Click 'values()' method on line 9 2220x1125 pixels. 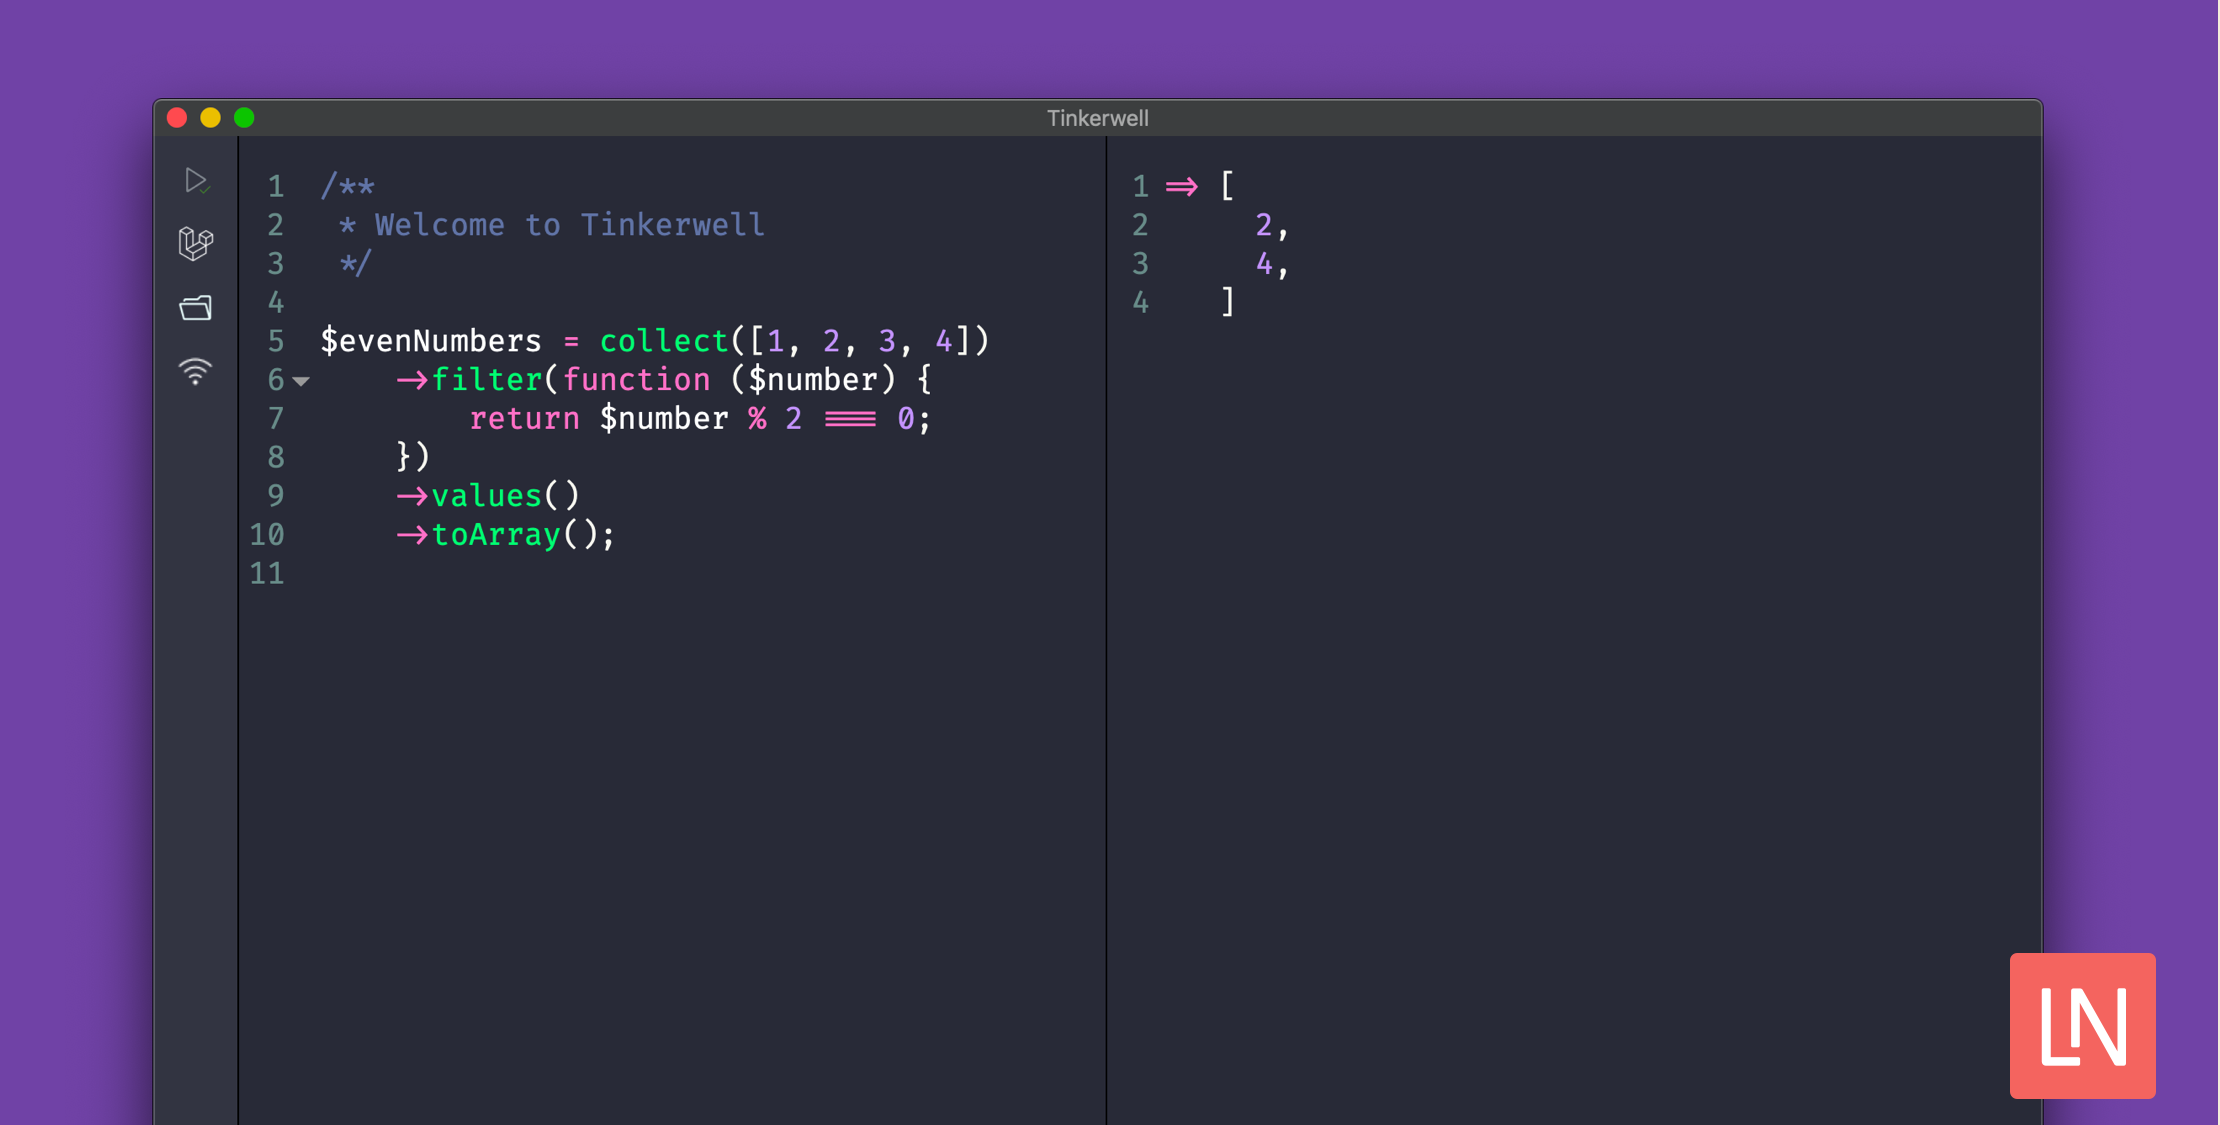[506, 496]
